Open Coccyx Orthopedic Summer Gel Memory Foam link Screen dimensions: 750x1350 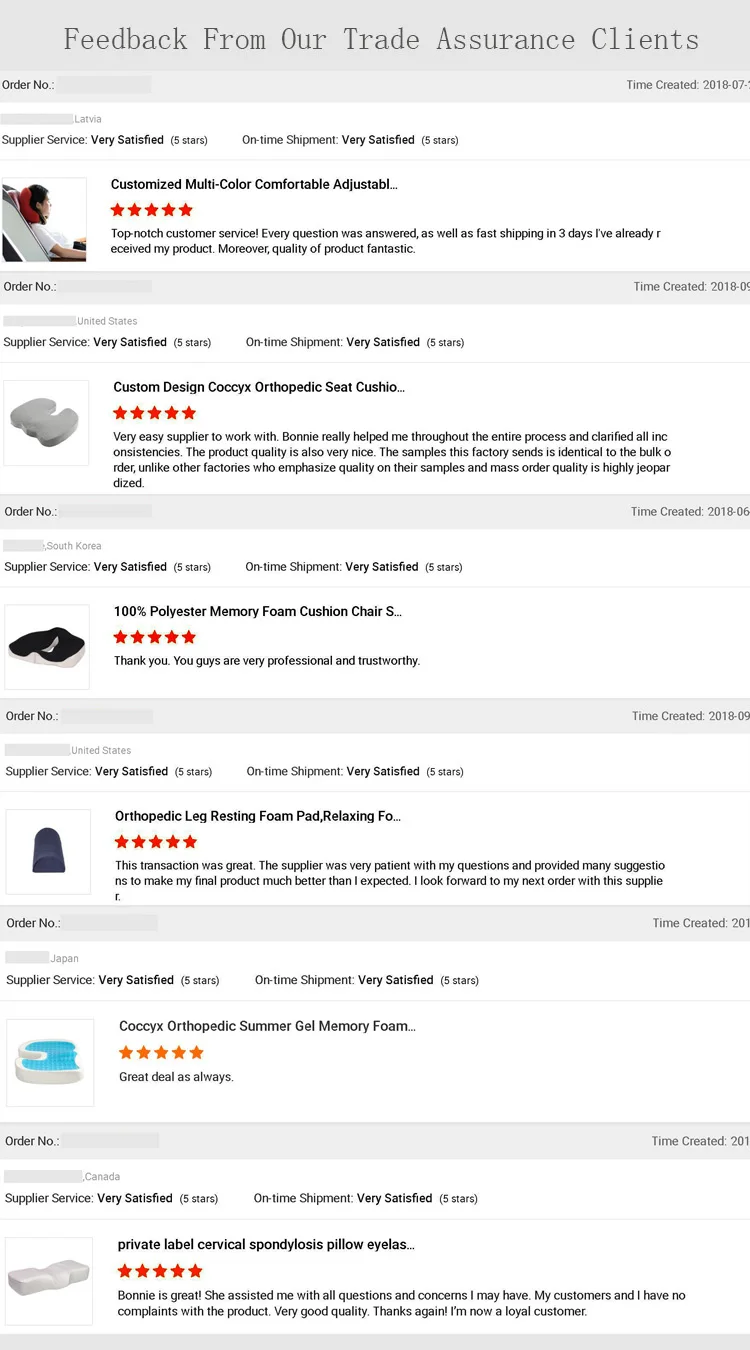[x=267, y=1026]
